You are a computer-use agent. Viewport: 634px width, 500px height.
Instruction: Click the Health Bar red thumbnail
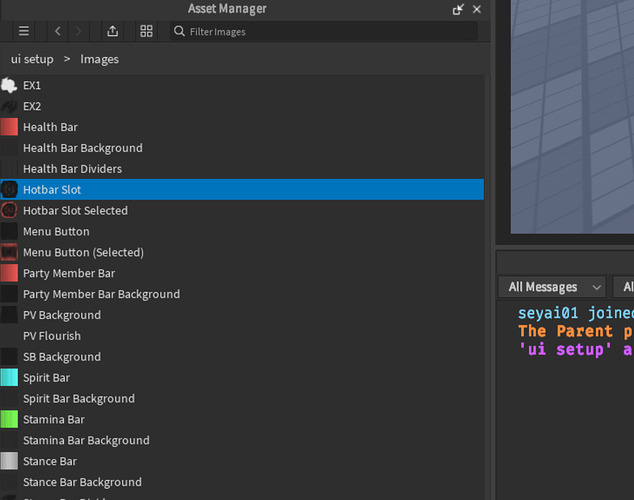coord(9,127)
